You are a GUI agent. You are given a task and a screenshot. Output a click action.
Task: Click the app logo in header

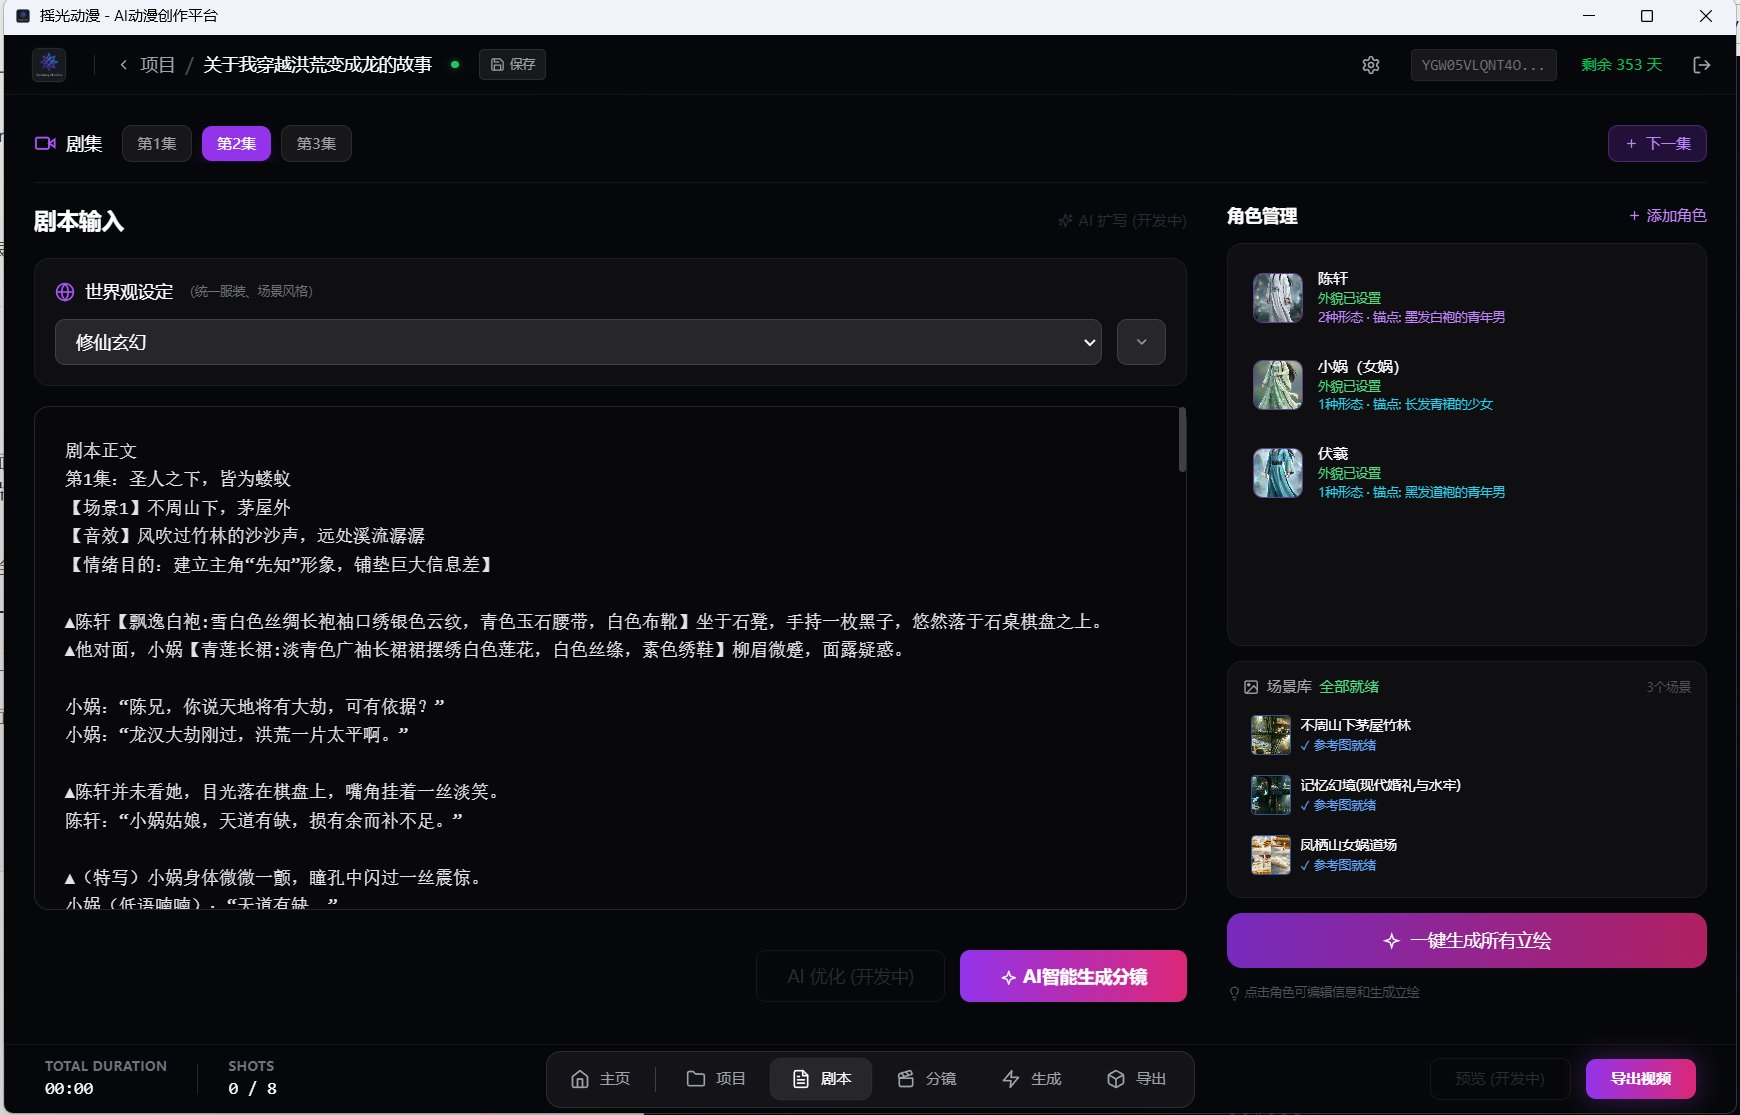pyautogui.click(x=49, y=65)
